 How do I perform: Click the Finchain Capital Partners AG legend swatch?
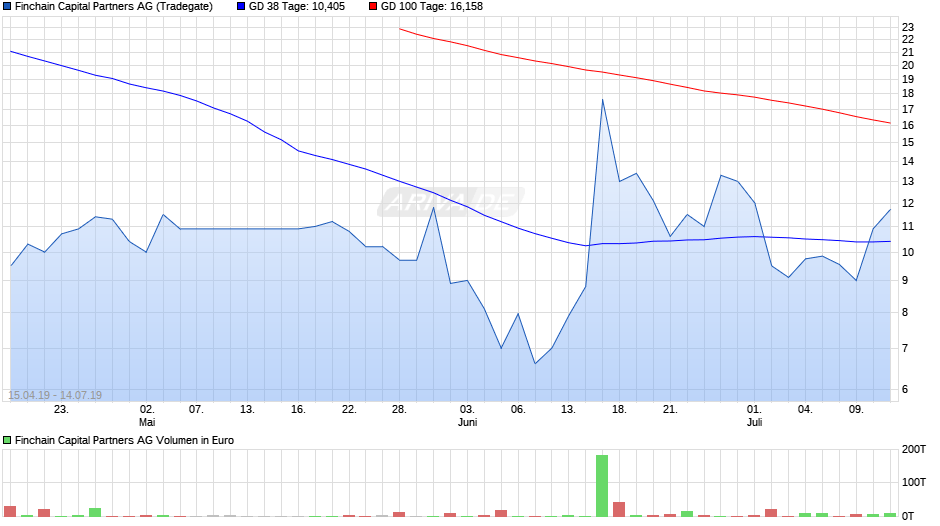pos(7,7)
